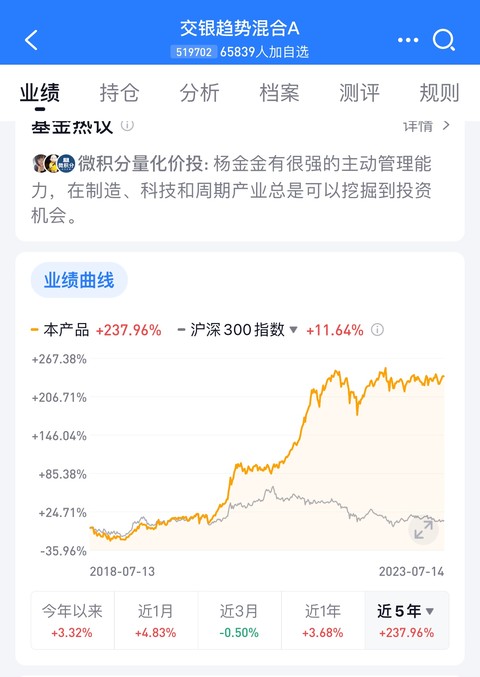Switch to the 分析 tab
This screenshot has height=677, width=480.
tap(199, 92)
